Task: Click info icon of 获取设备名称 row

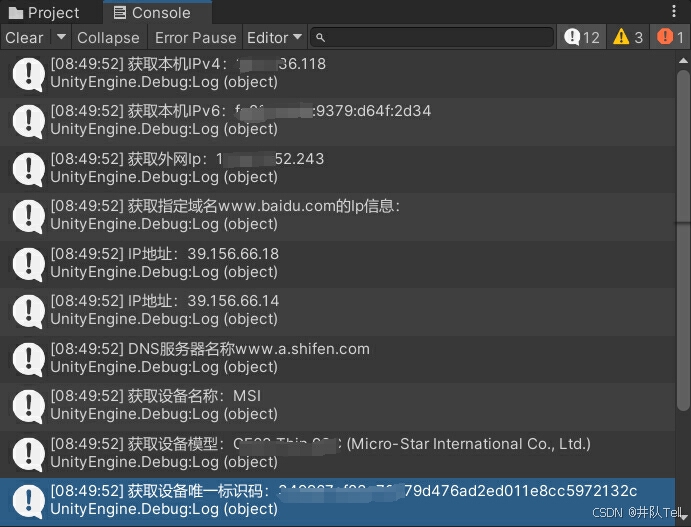Action: (29, 406)
